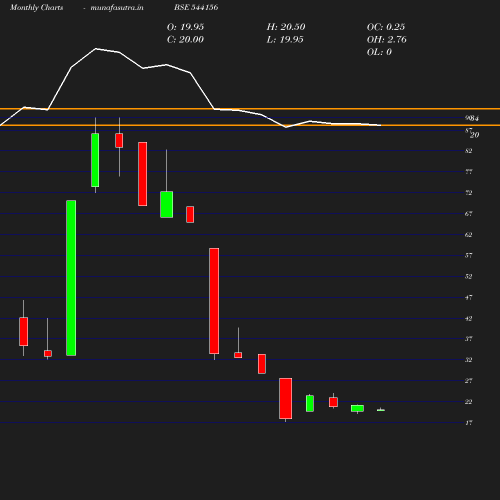Click the current price marker '20' on axis
This screenshot has width=500, height=500.
tap(475, 135)
